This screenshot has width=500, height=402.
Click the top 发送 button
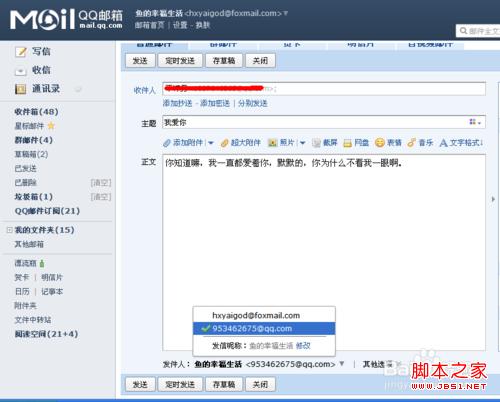click(140, 61)
